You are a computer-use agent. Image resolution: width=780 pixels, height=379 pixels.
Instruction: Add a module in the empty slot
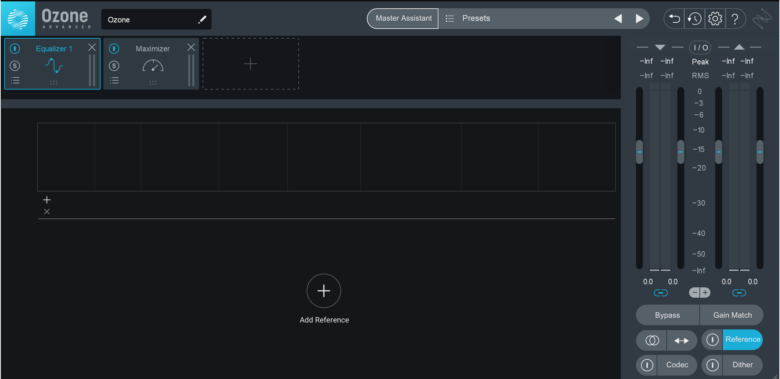click(x=250, y=64)
